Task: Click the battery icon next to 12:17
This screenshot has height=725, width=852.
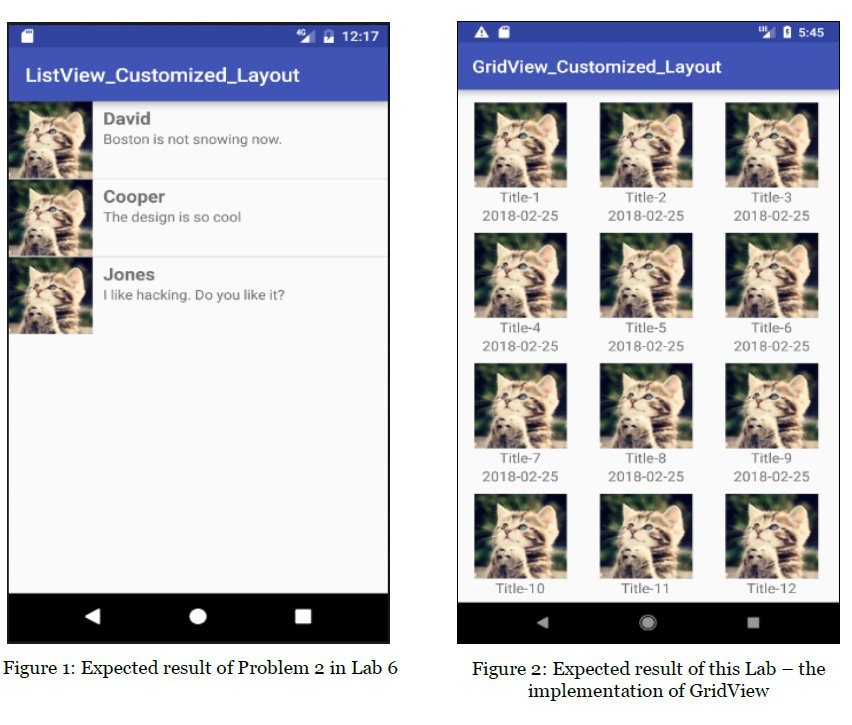Action: [328, 36]
